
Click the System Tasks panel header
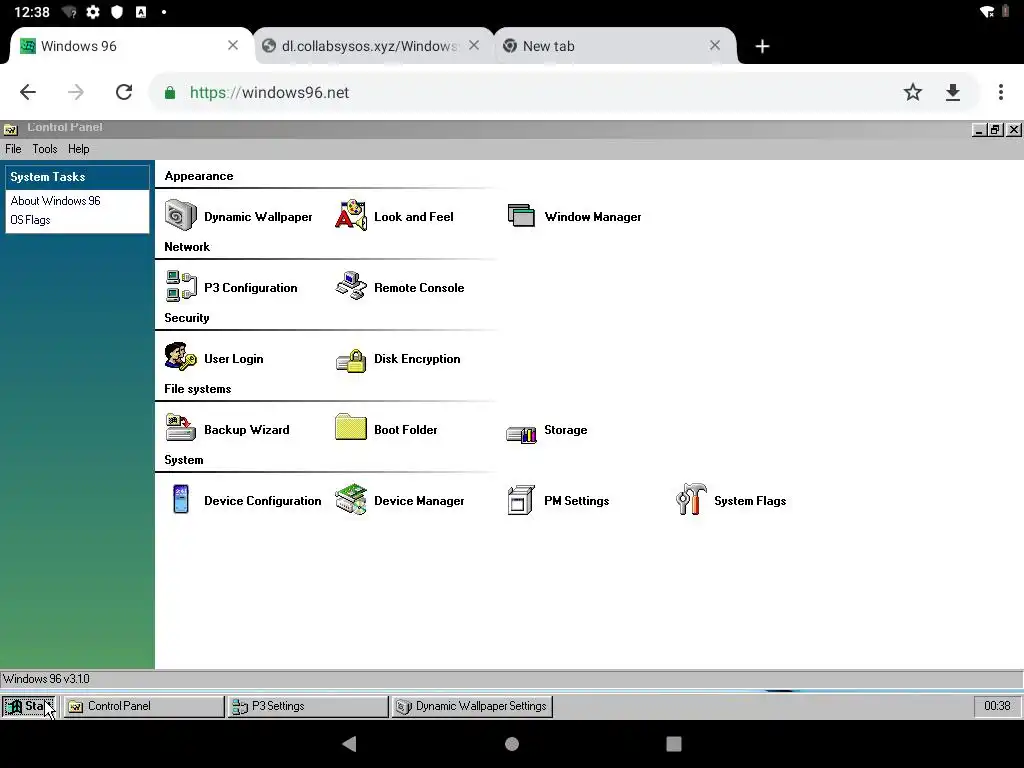coord(77,177)
